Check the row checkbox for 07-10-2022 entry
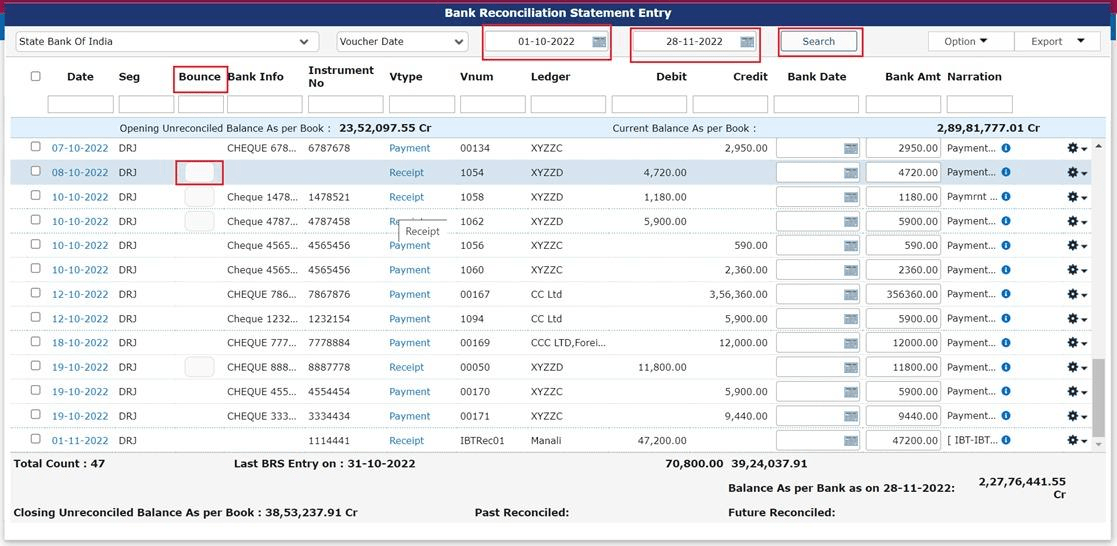1117x546 pixels. point(36,147)
